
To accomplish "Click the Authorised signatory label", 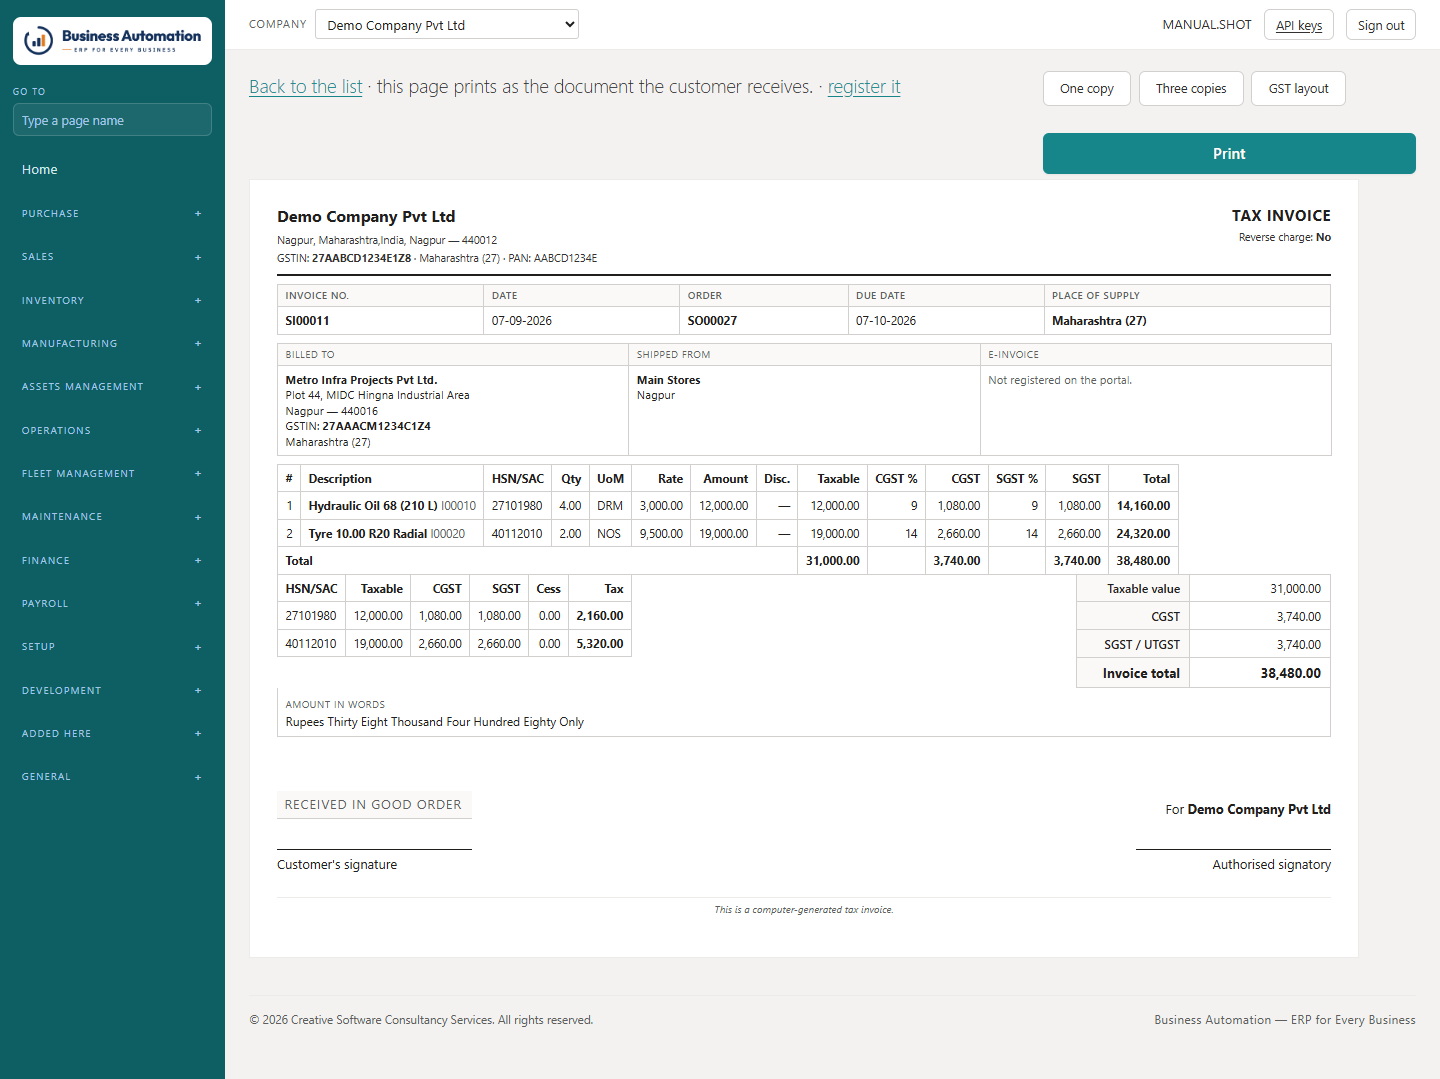I will coord(1271,865).
